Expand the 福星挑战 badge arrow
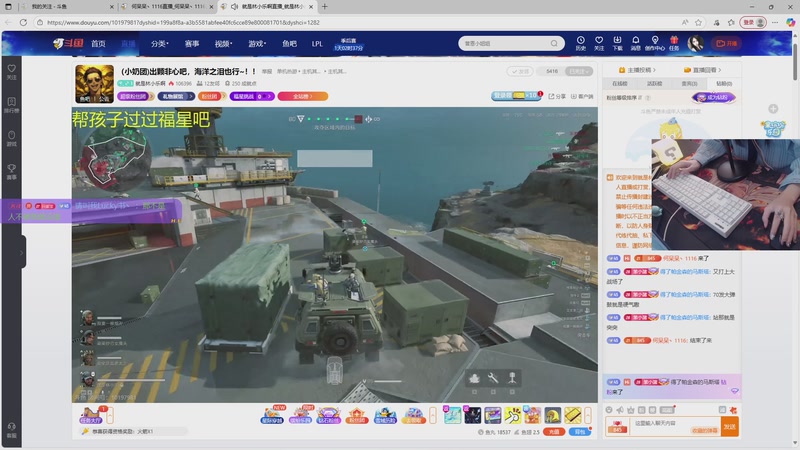 click(x=269, y=96)
